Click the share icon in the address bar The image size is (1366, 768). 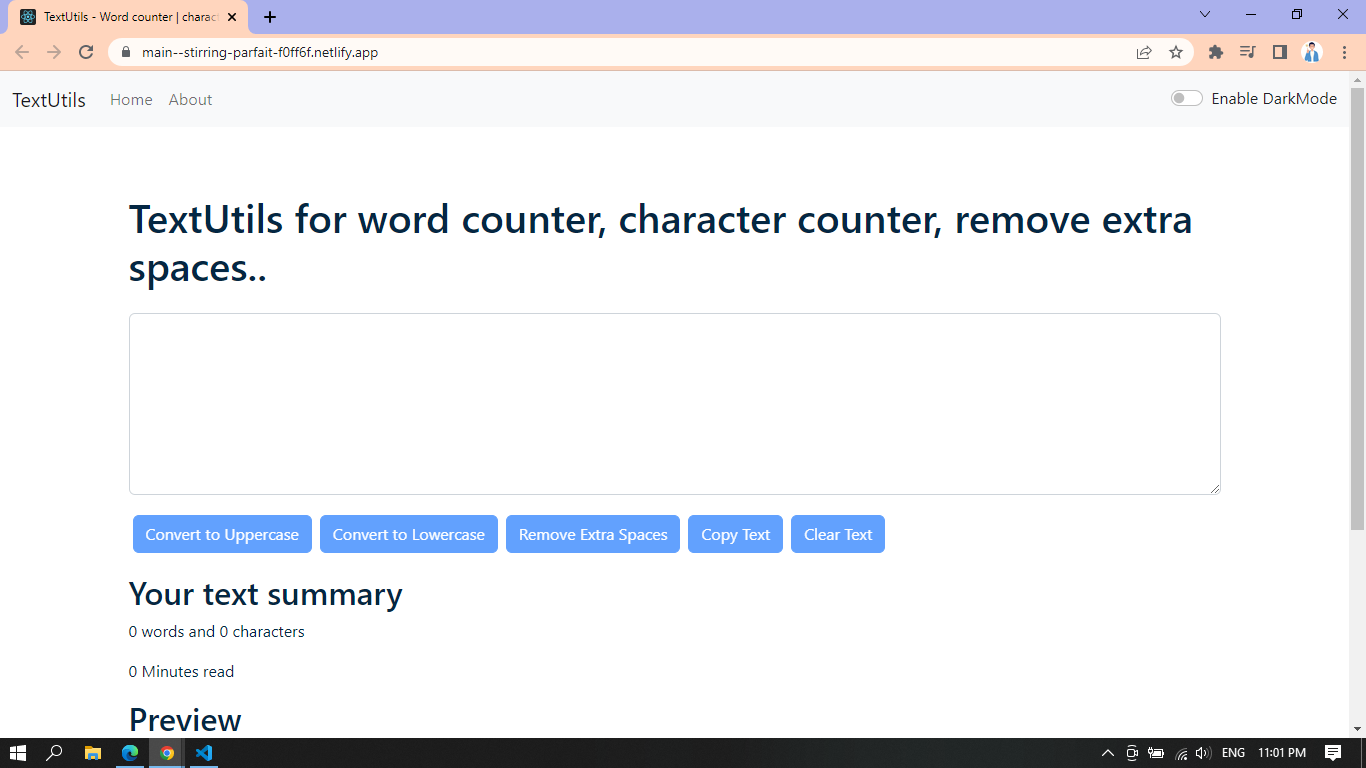pyautogui.click(x=1143, y=52)
